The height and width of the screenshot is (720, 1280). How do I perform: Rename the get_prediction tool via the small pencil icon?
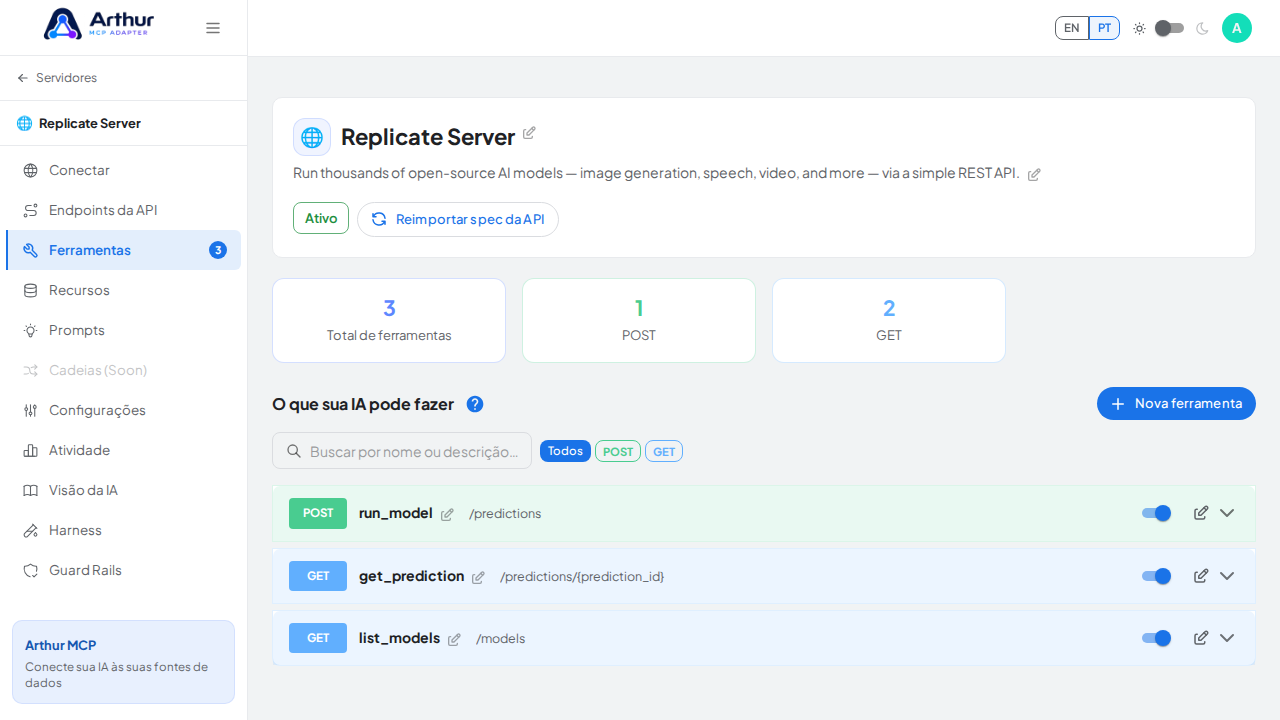click(478, 577)
